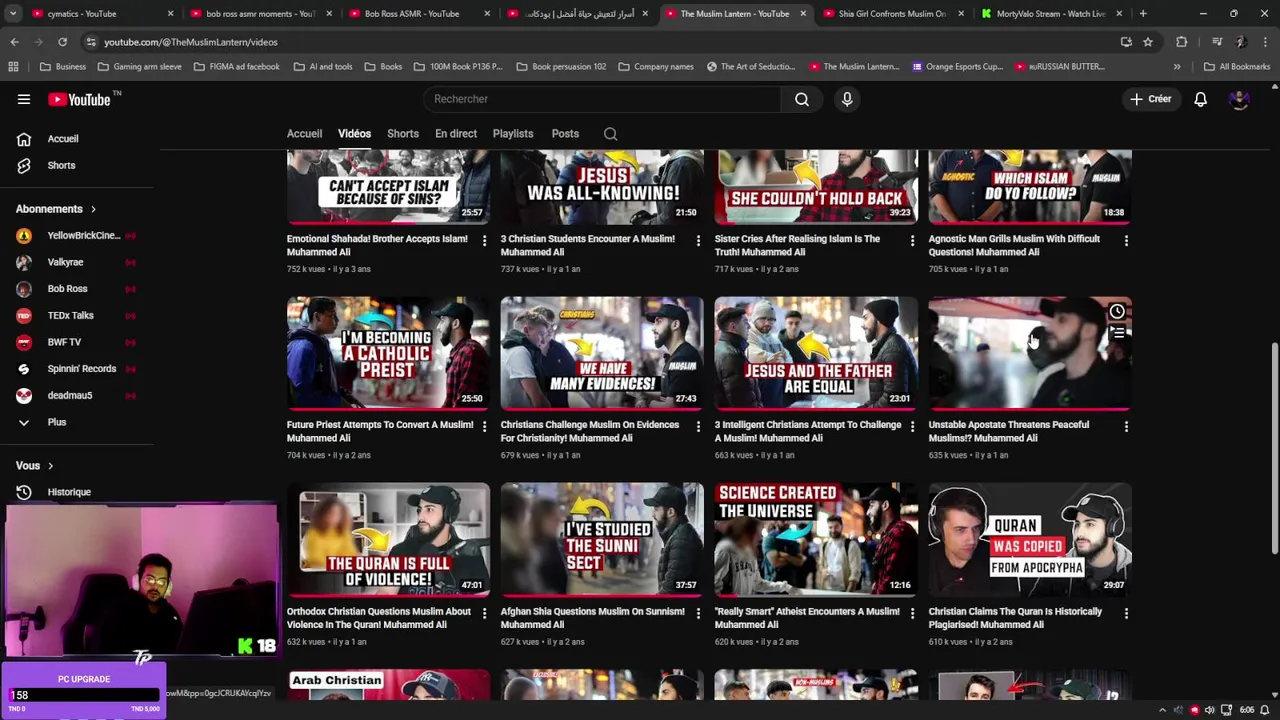Click the Créer button
Image resolution: width=1280 pixels, height=720 pixels.
1151,99
